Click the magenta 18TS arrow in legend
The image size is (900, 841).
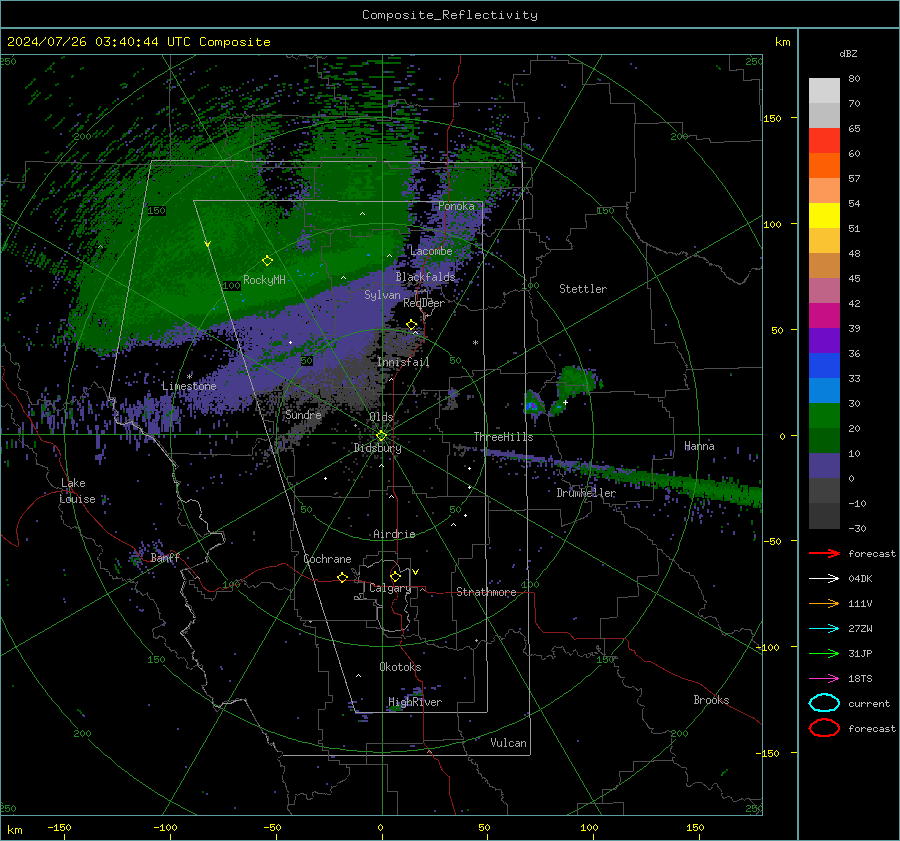[x=824, y=679]
